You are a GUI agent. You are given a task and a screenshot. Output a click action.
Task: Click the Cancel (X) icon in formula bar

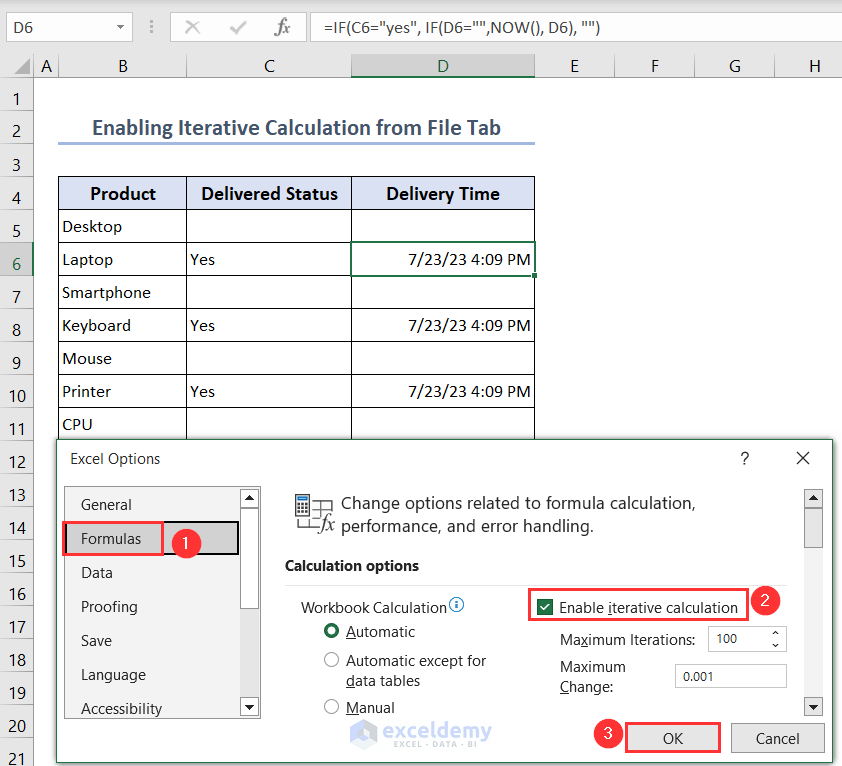tap(192, 27)
